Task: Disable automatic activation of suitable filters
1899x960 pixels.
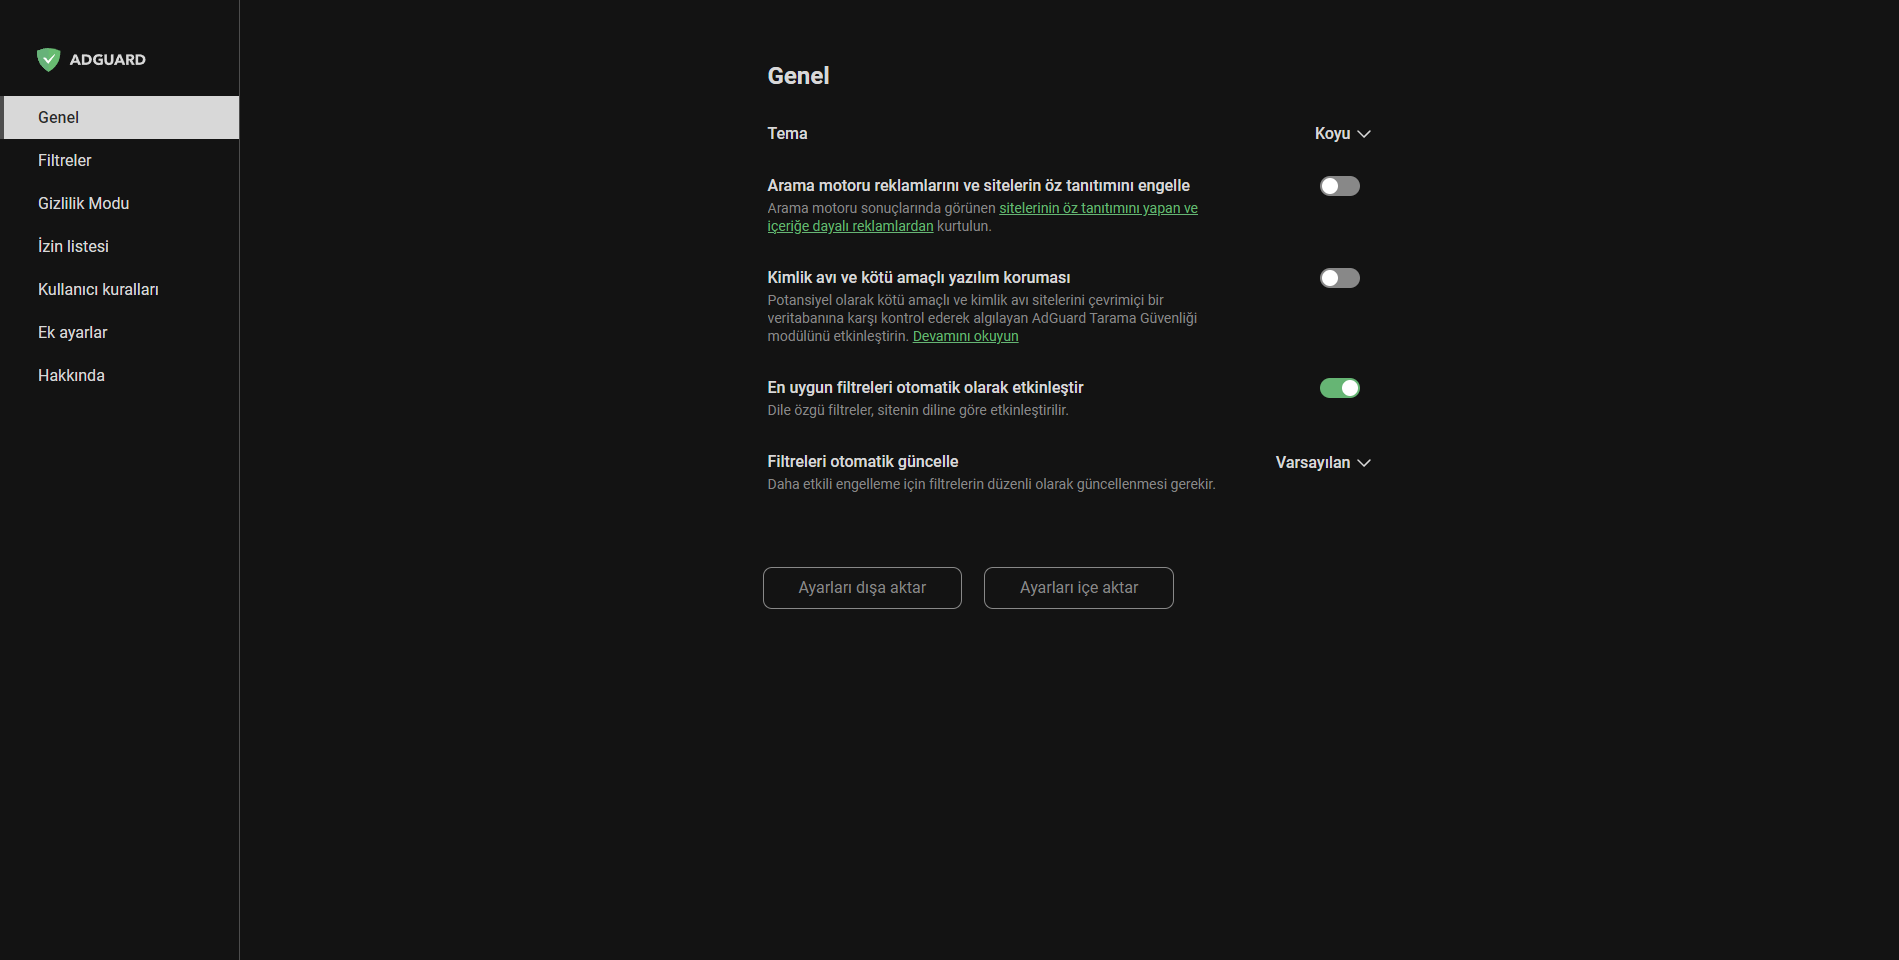Action: pyautogui.click(x=1339, y=388)
